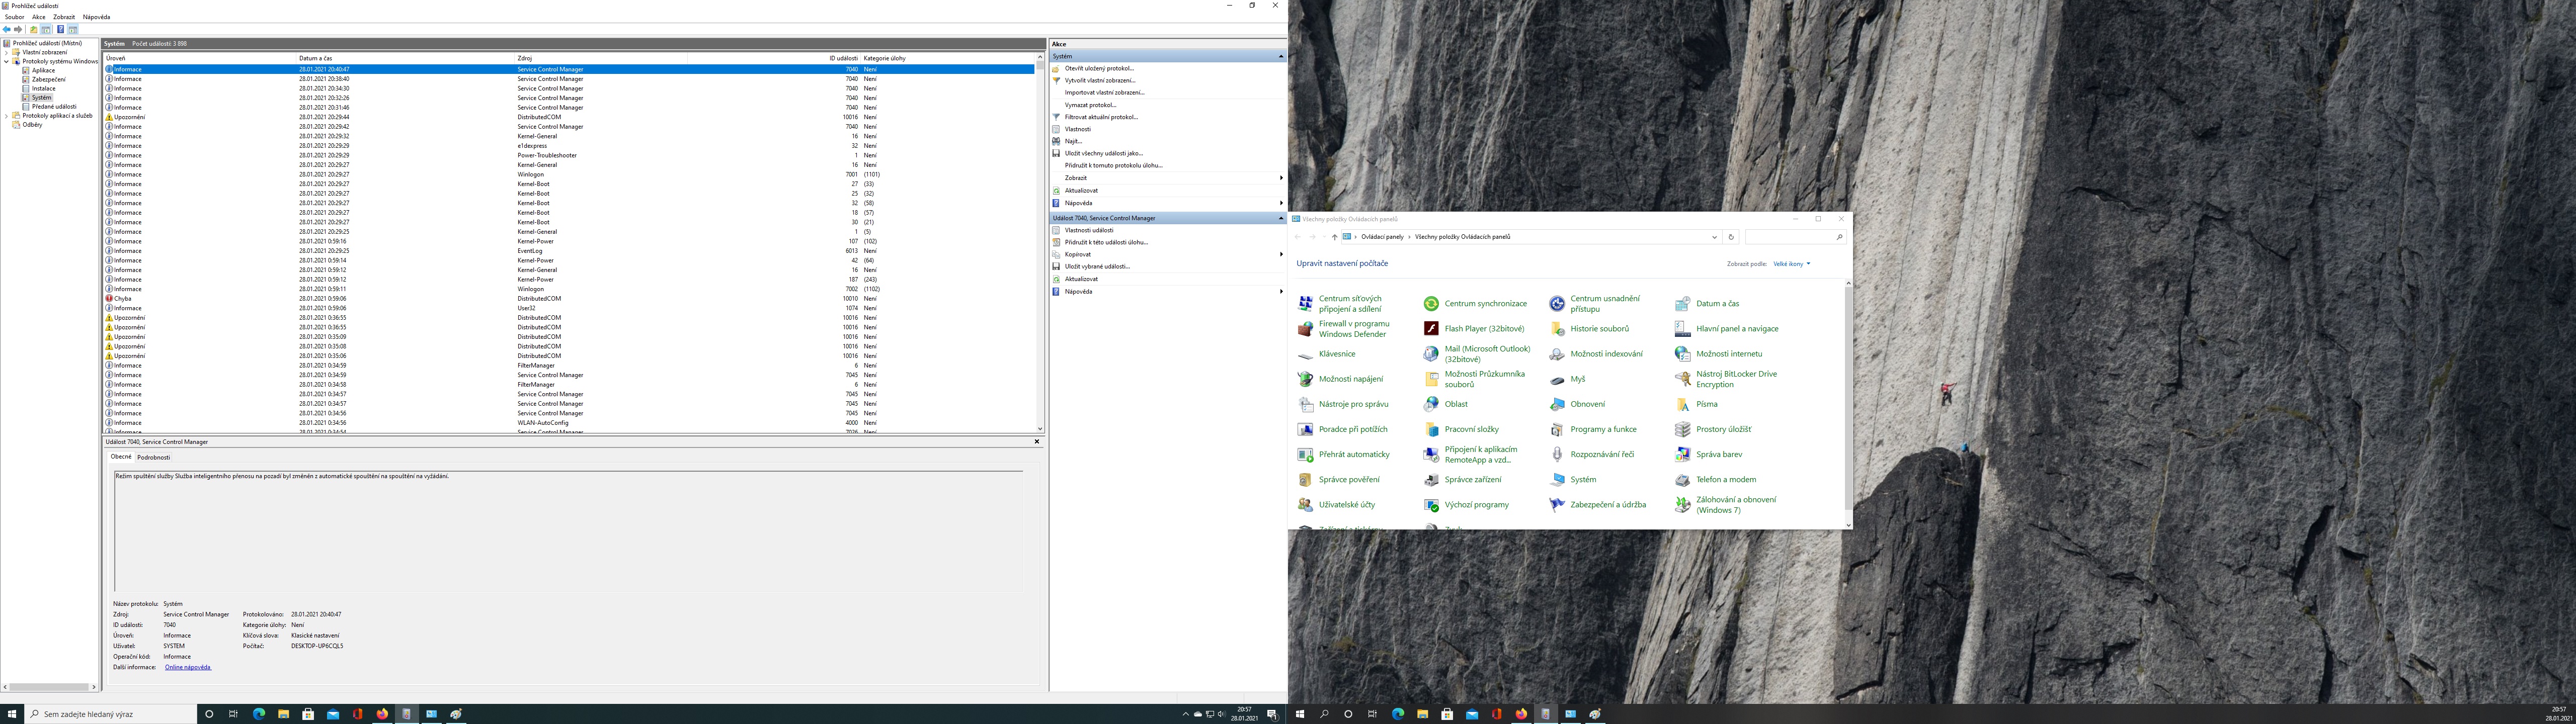Click the back arrow in Event Viewer toolbar
The width and height of the screenshot is (2576, 724).
pyautogui.click(x=7, y=30)
